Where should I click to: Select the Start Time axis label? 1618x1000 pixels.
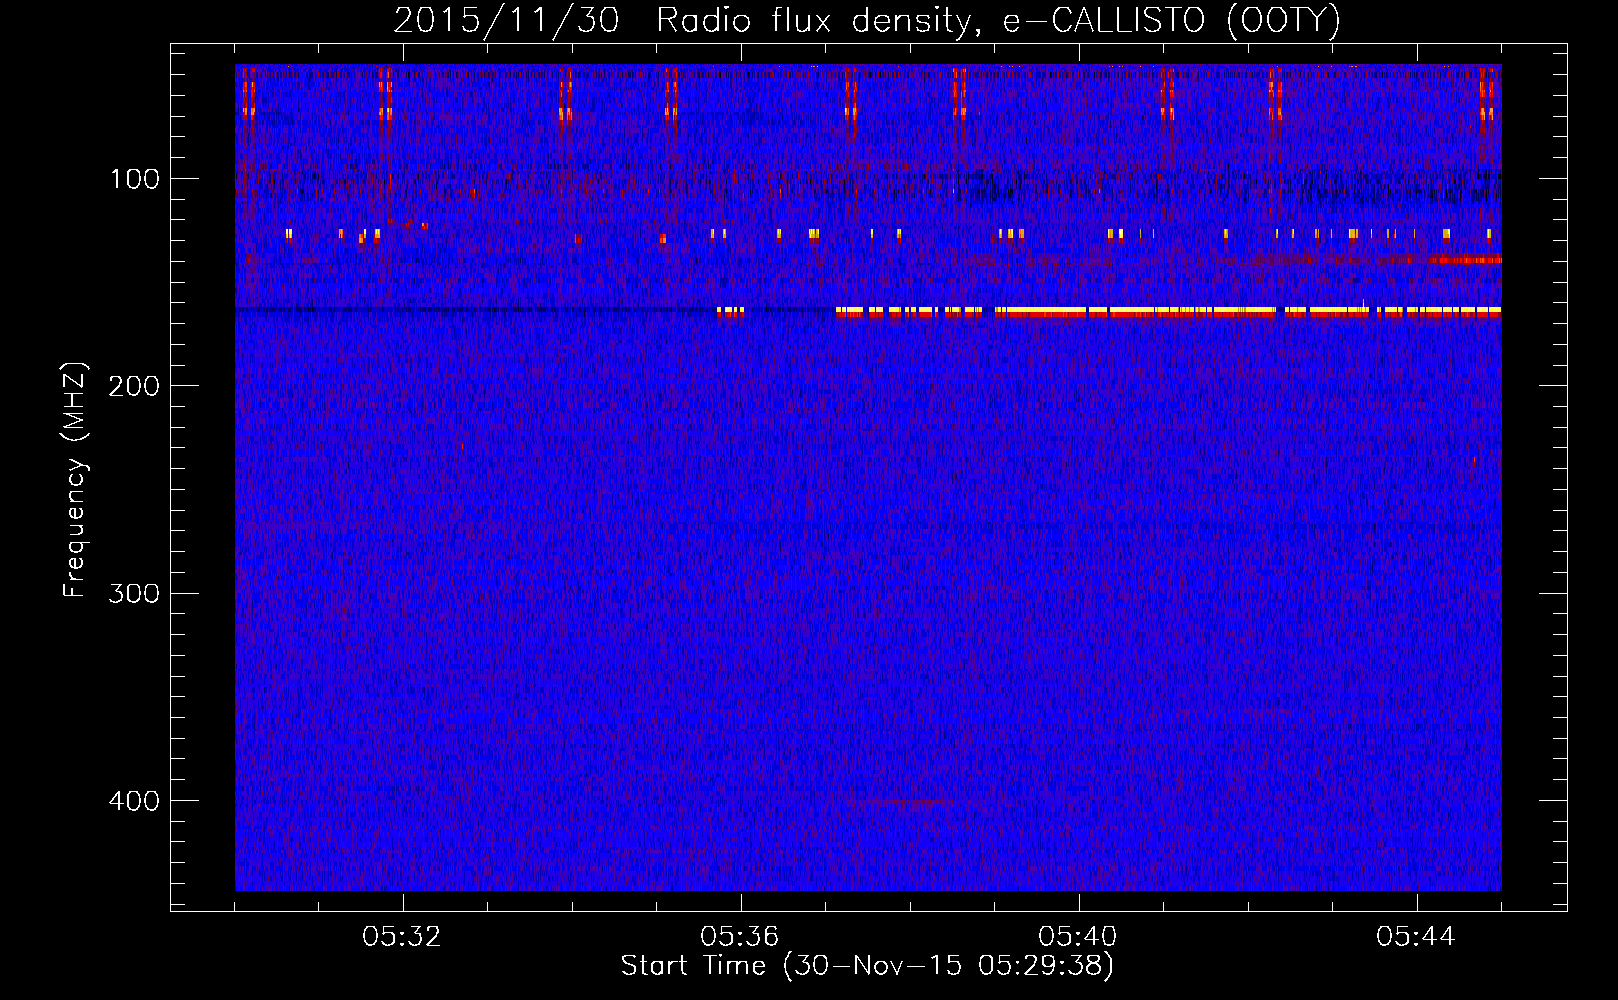(x=867, y=966)
